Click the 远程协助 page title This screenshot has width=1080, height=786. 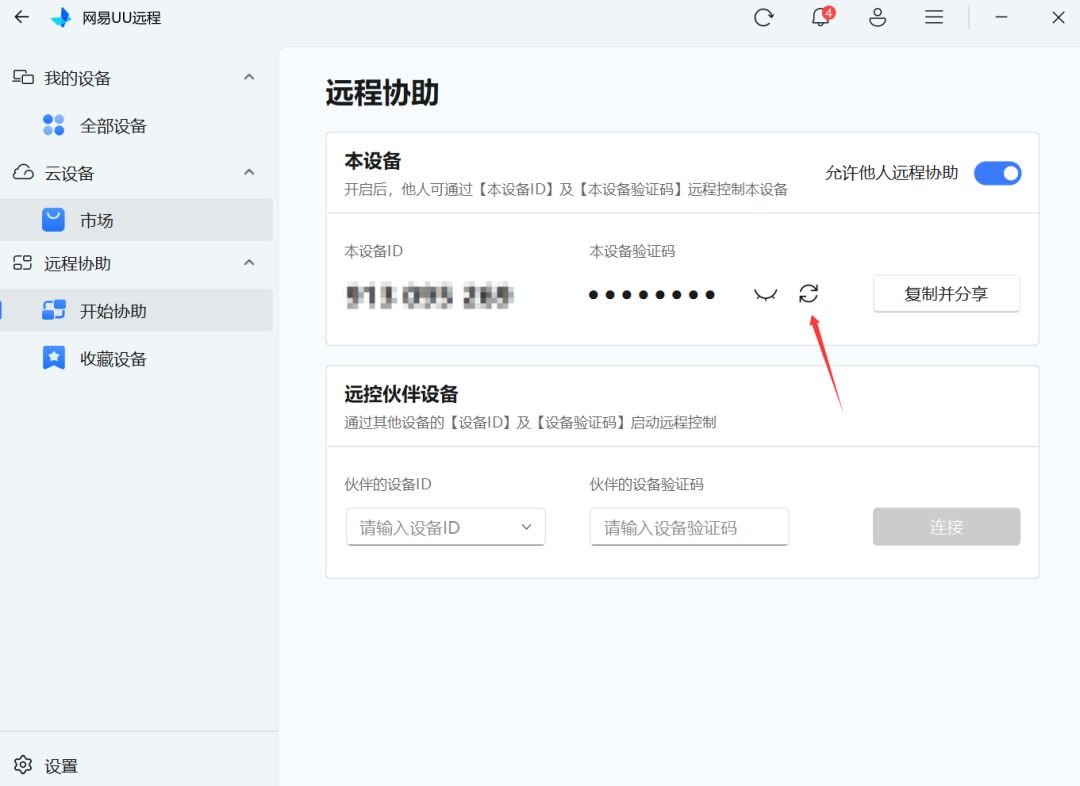[382, 93]
